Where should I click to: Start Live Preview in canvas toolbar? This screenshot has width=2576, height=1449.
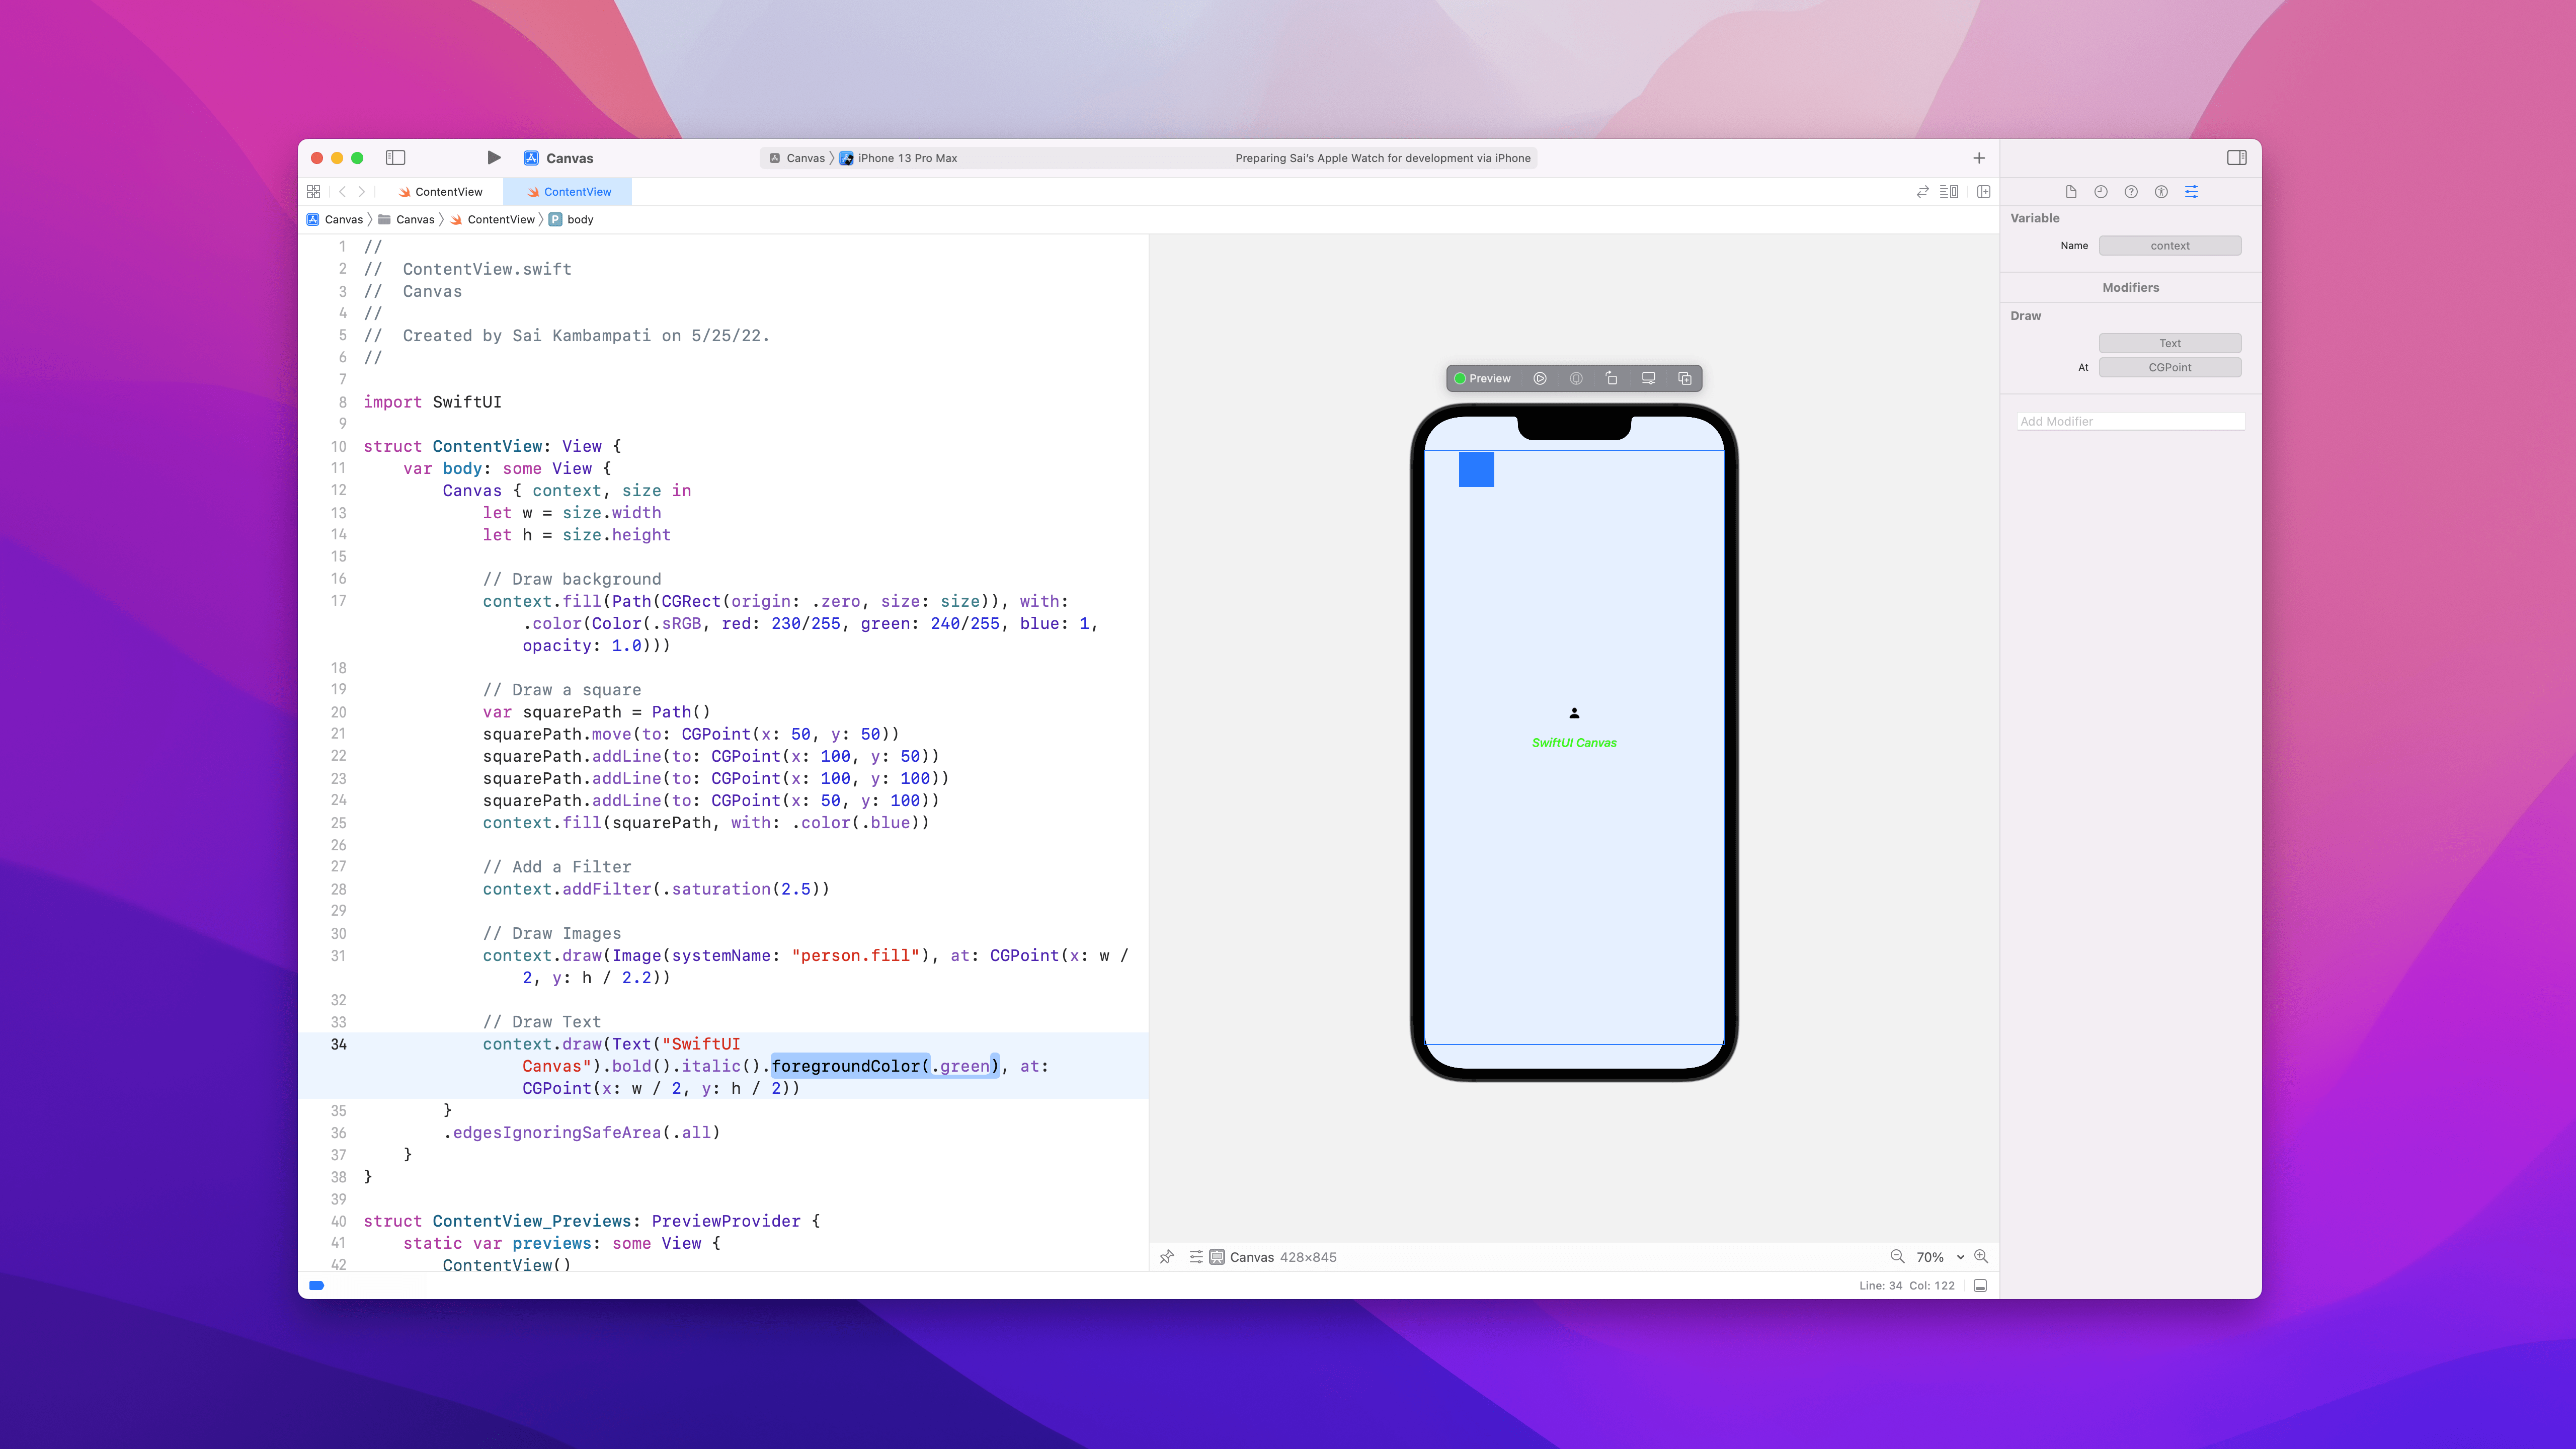tap(1540, 378)
